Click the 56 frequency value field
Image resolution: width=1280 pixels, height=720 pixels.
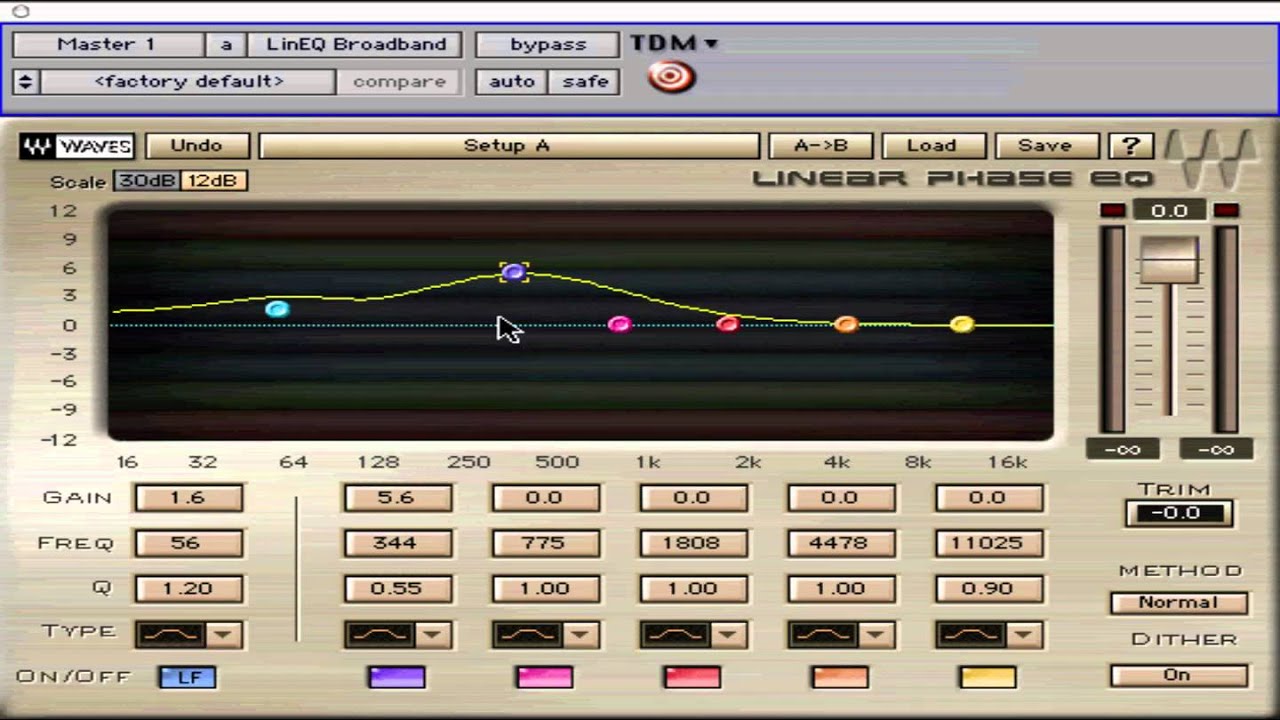click(x=189, y=544)
